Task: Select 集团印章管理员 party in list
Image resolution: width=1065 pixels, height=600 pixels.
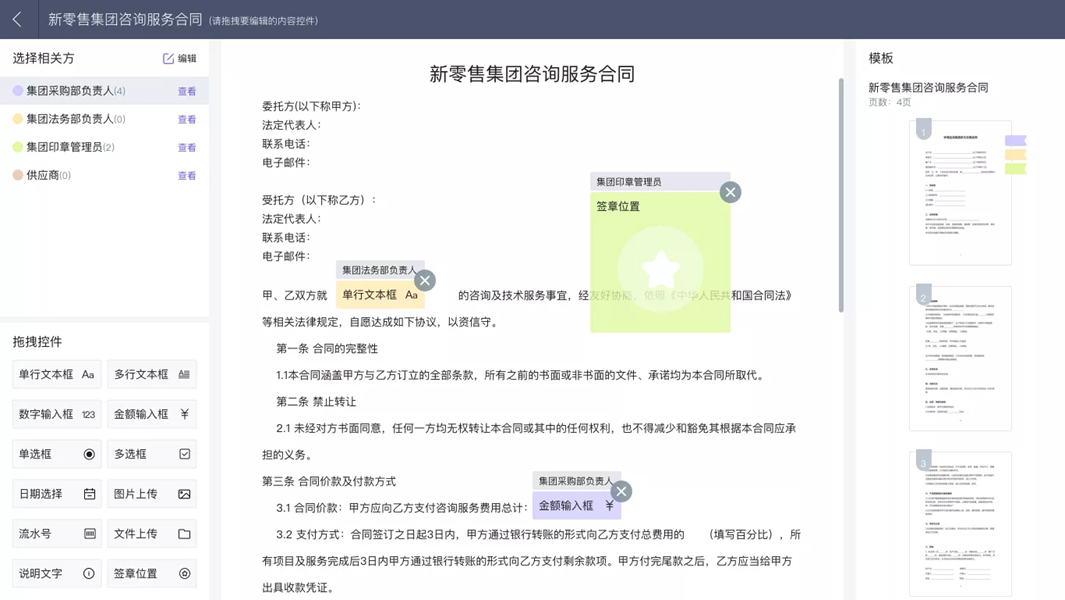Action: coord(70,147)
